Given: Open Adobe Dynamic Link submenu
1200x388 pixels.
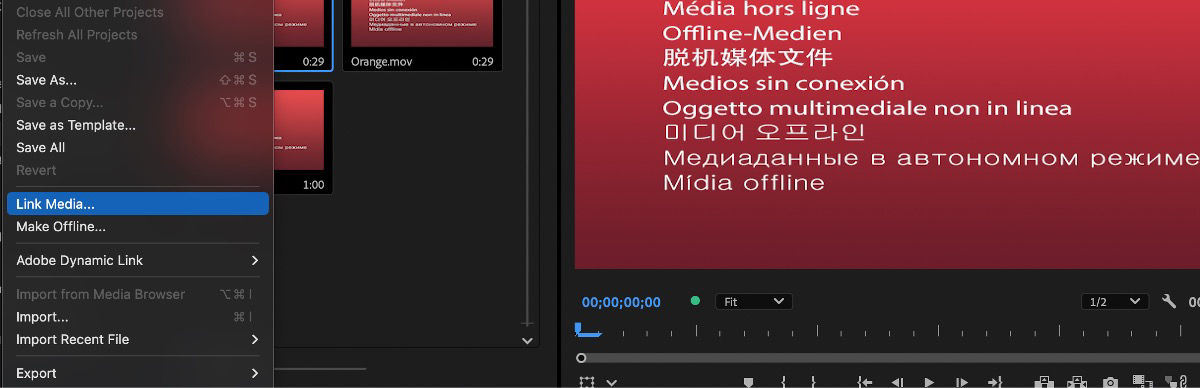Looking at the screenshot, I should click(137, 260).
